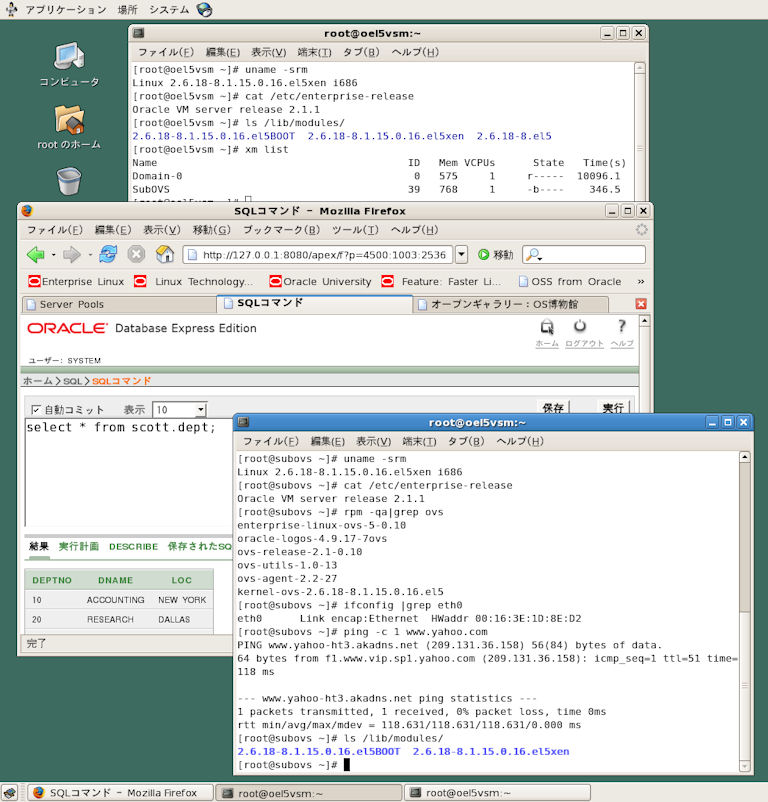The height and width of the screenshot is (802, 768).
Task: Open the forward button history dropdown arrow
Action: pyautogui.click(x=90, y=254)
